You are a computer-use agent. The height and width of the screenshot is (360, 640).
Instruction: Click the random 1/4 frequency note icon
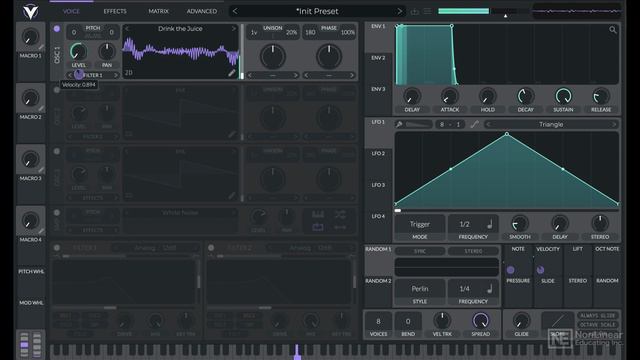[x=490, y=289]
